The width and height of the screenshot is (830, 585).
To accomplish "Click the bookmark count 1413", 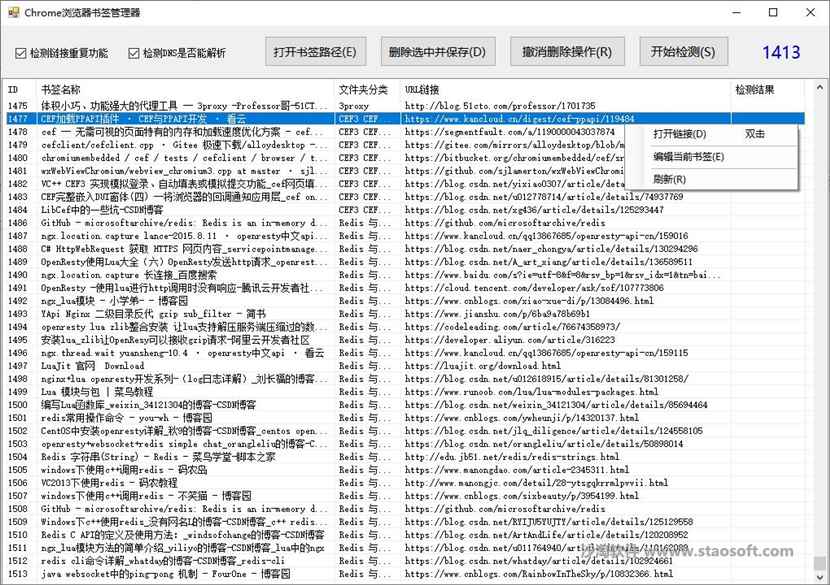I will coord(781,52).
